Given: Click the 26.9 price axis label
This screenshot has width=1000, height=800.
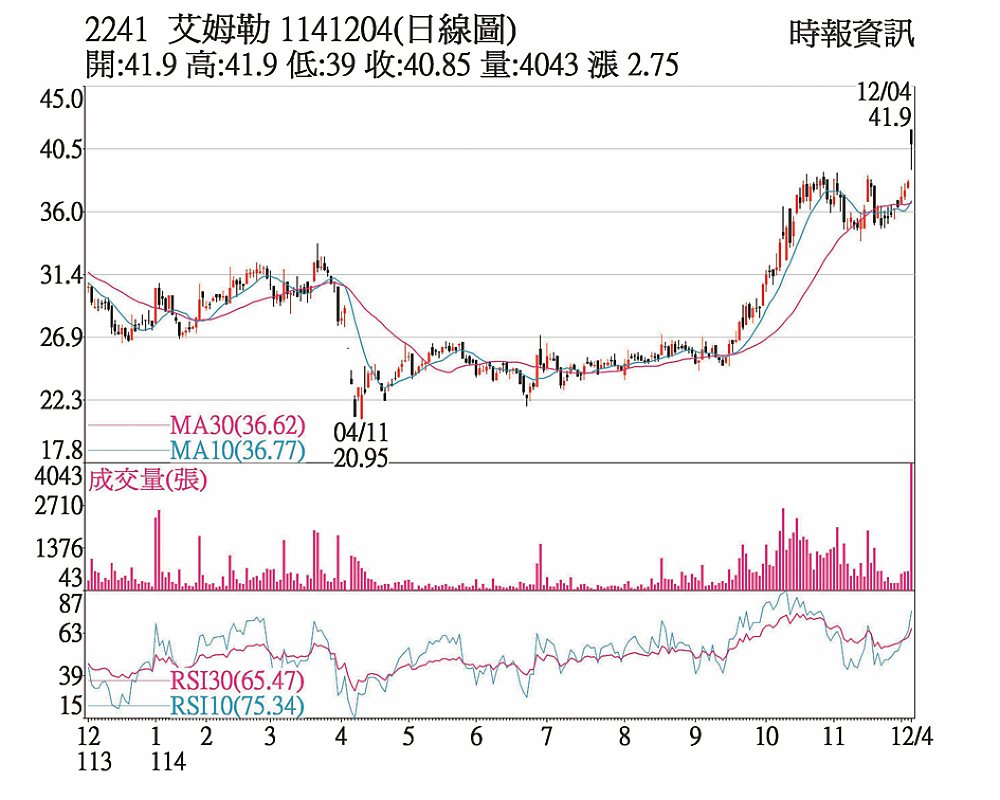Looking at the screenshot, I should pyautogui.click(x=62, y=338).
